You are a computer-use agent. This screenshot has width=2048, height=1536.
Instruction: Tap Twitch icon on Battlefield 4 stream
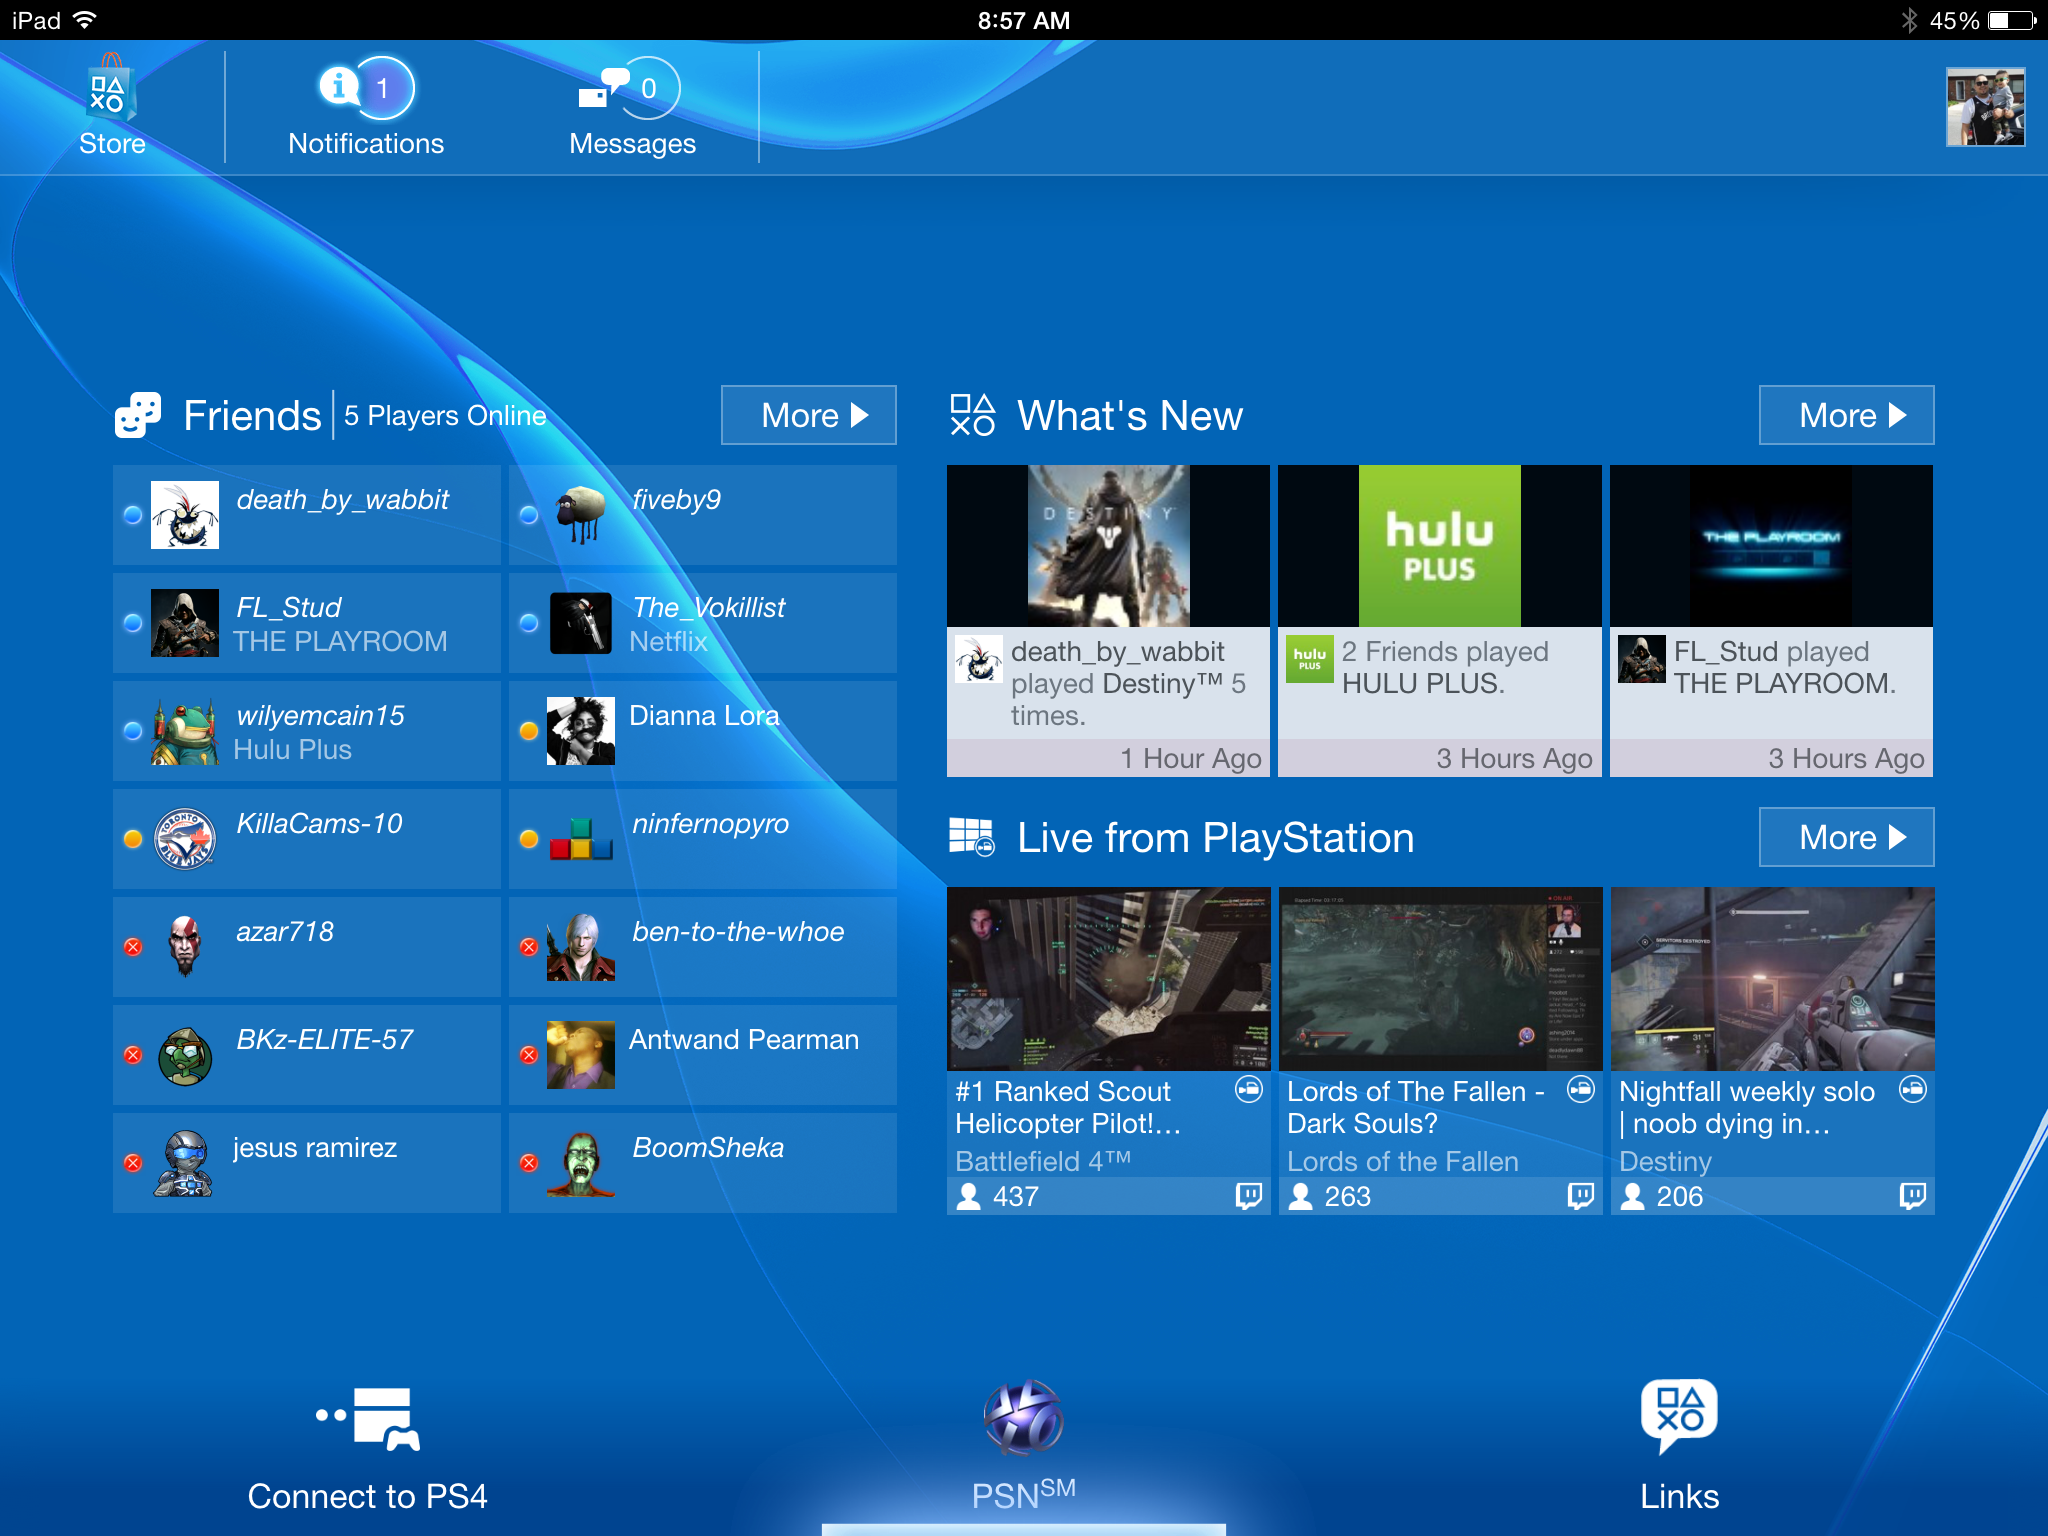[x=1248, y=1196]
